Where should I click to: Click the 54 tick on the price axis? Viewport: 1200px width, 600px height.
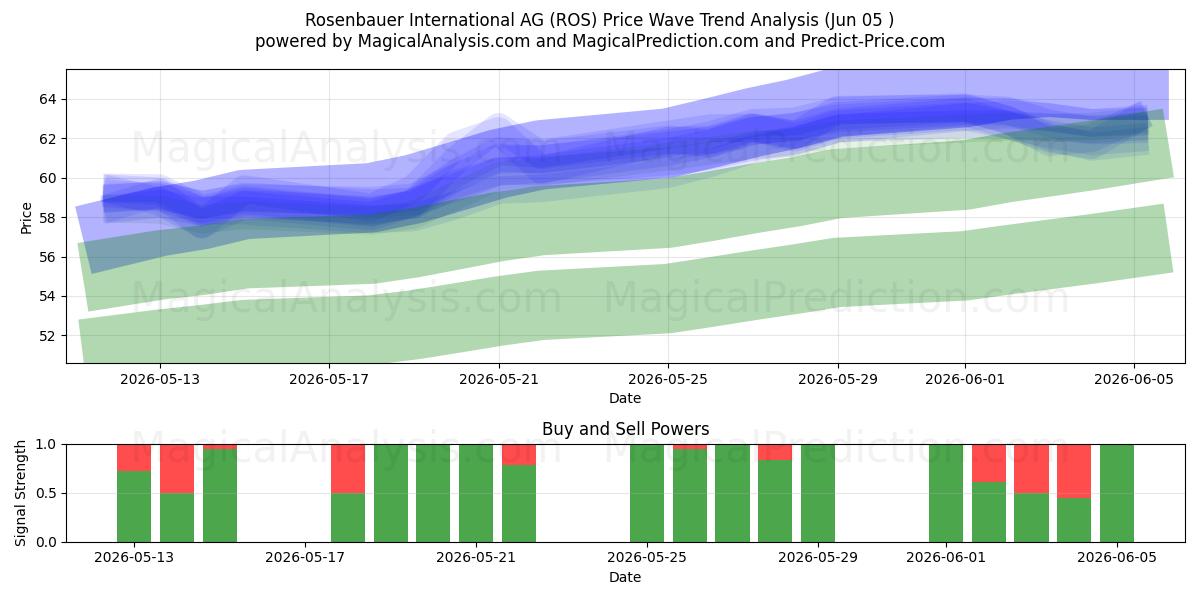[50, 296]
